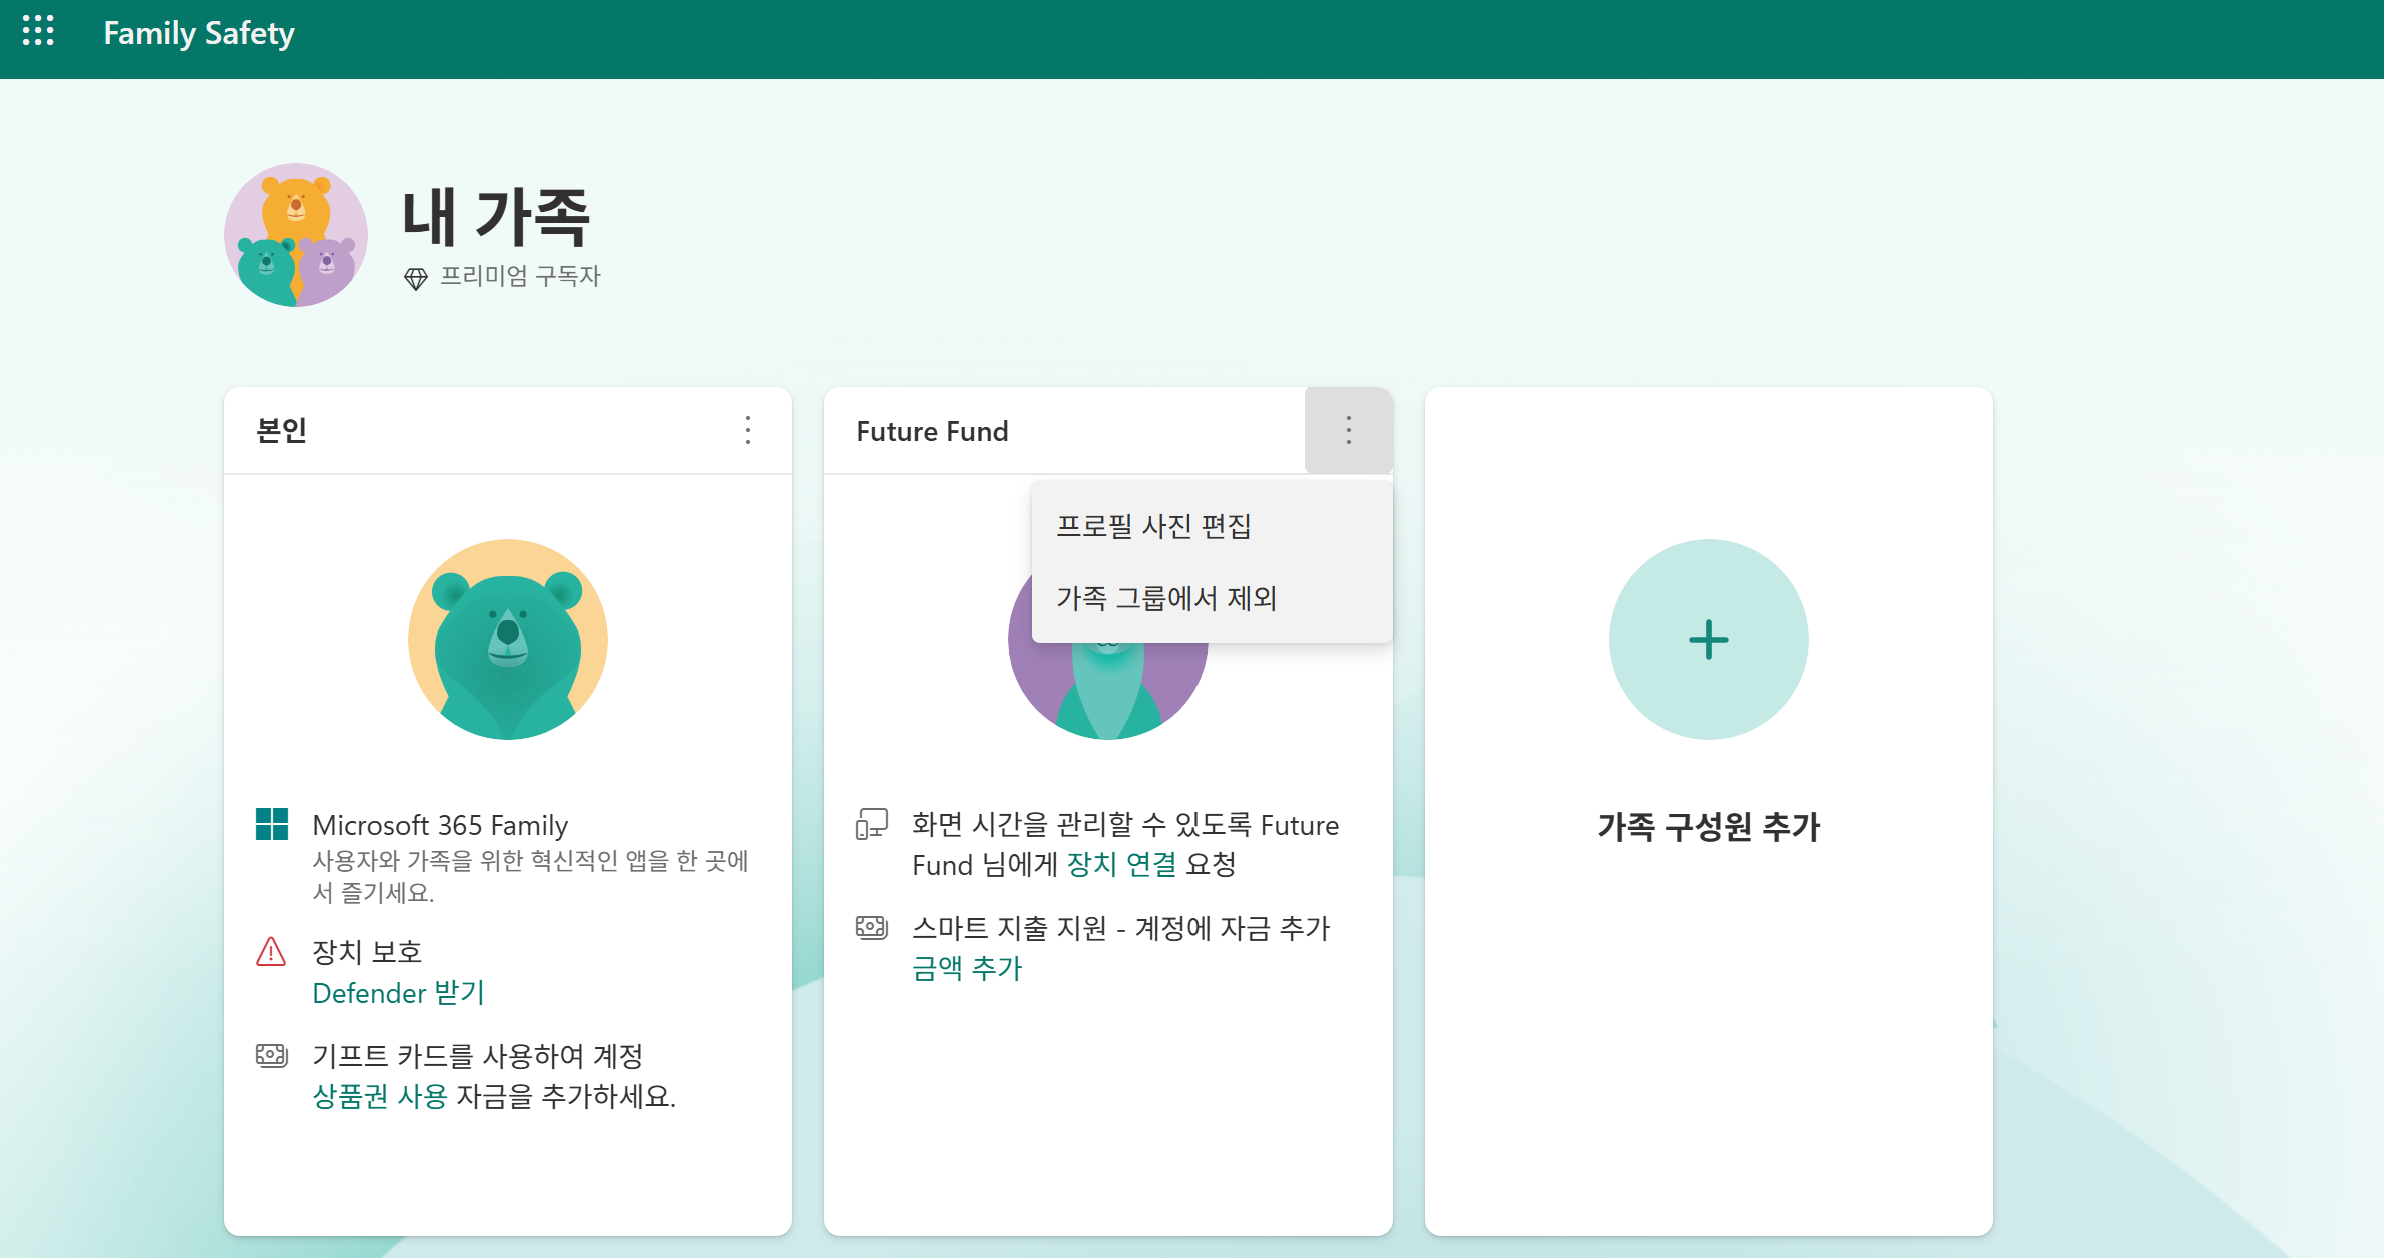Open the 상품권 사용 link
Image resolution: width=2384 pixels, height=1258 pixels.
tap(379, 1097)
